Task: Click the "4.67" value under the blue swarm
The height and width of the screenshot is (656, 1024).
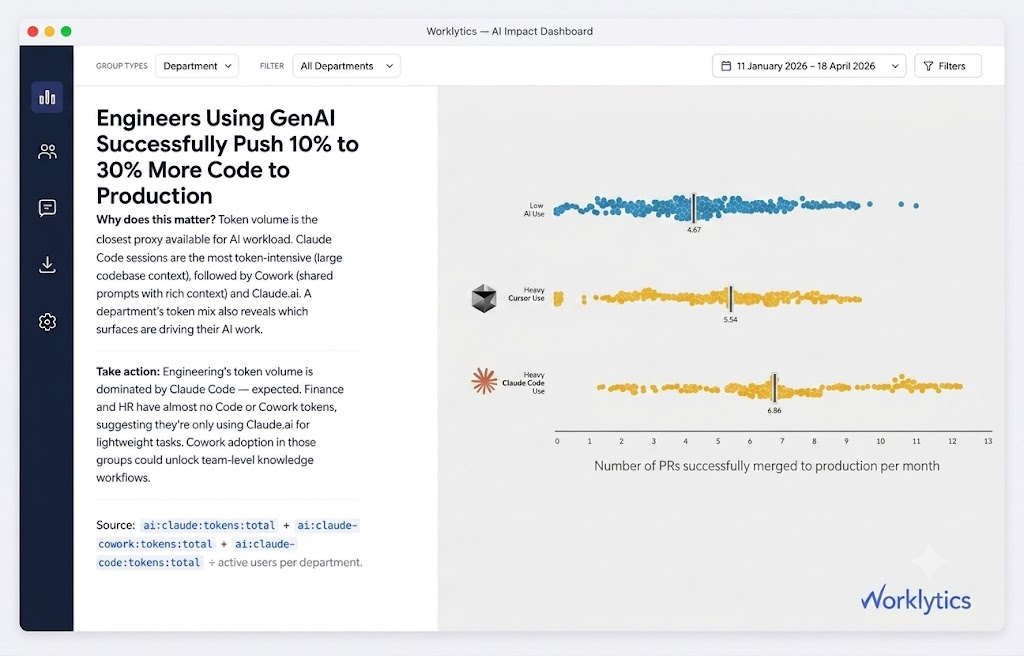Action: click(694, 230)
